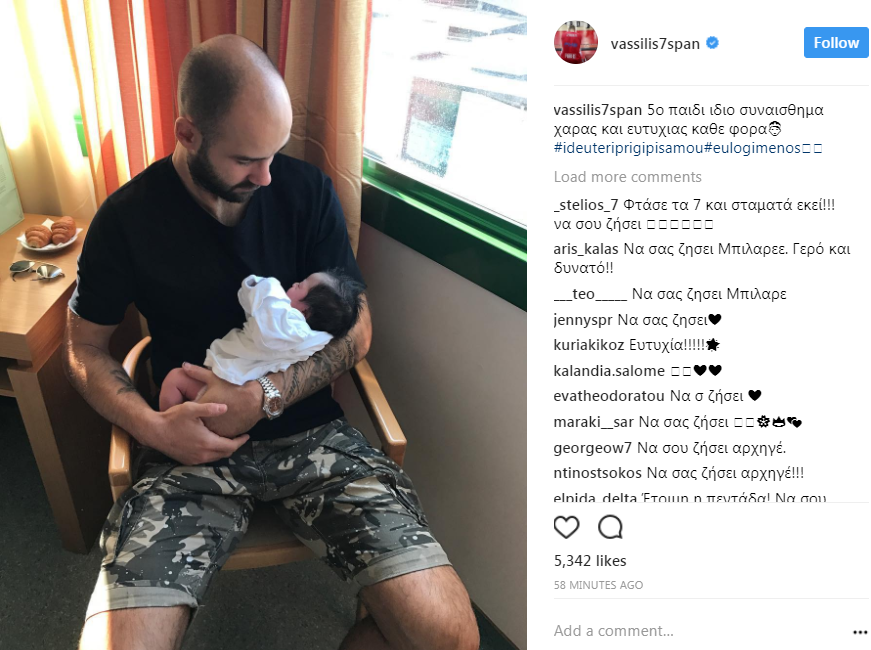View the 5,342 likes list

[590, 561]
